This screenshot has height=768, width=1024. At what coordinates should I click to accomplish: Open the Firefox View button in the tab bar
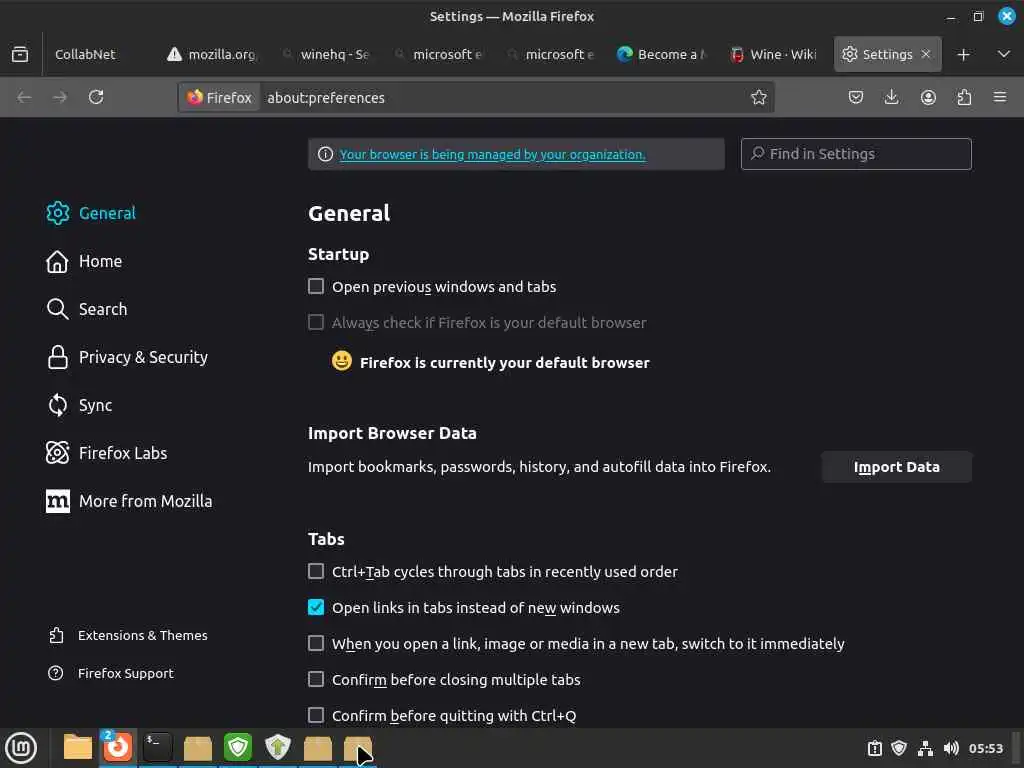pyautogui.click(x=20, y=54)
